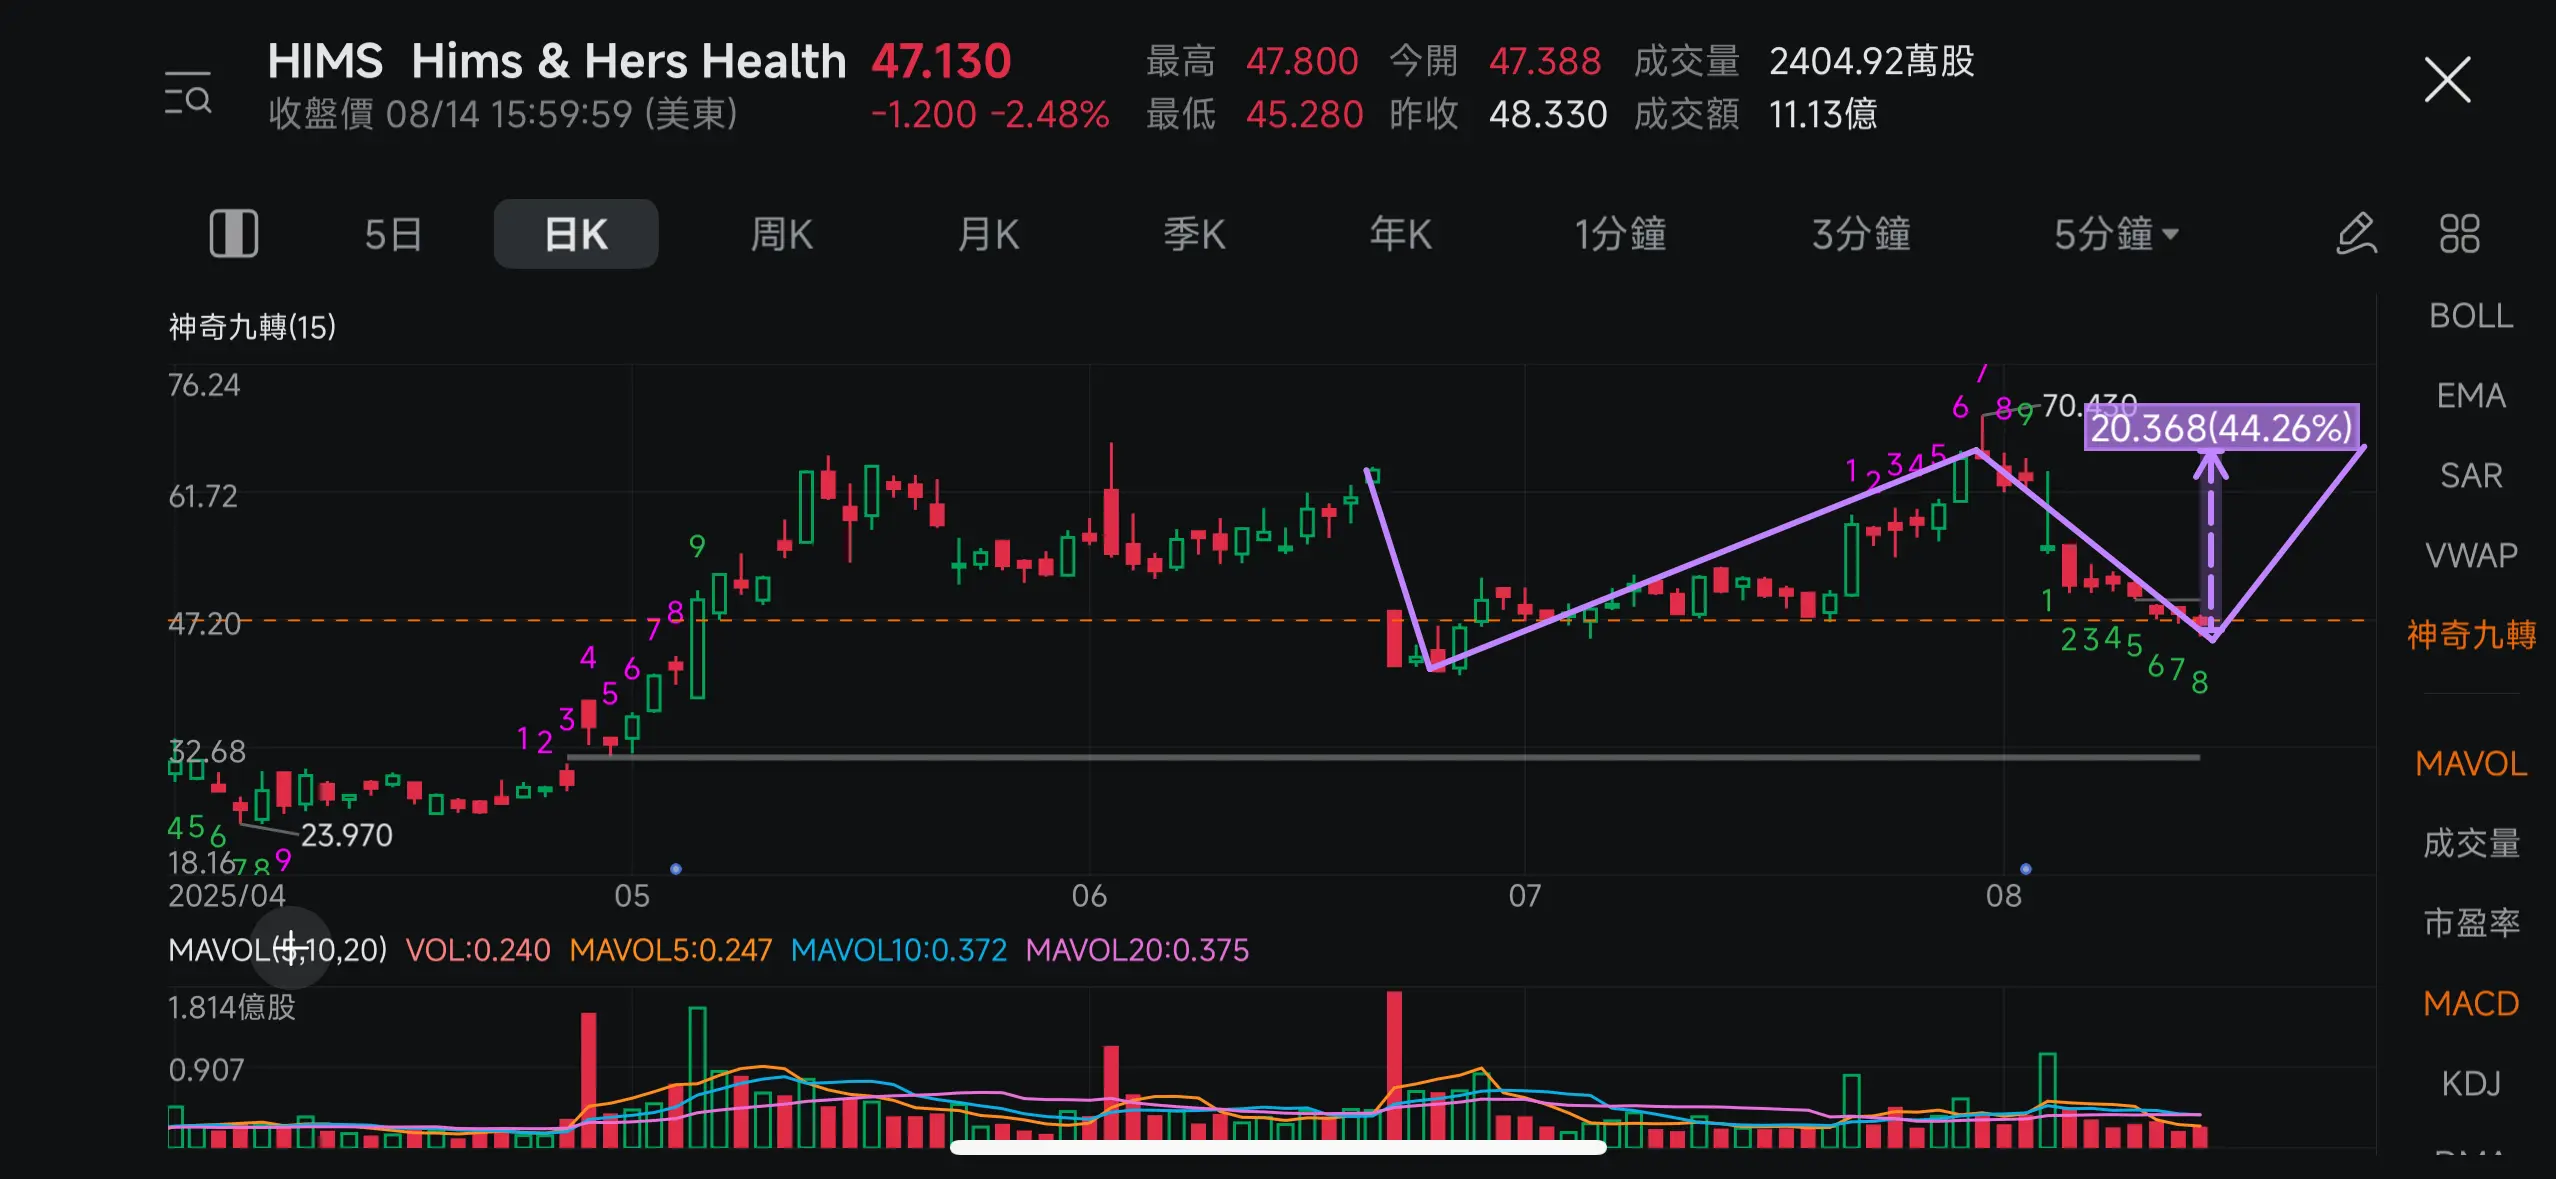Click the 70.430 high price marker
The image size is (2556, 1179).
(x=2089, y=406)
